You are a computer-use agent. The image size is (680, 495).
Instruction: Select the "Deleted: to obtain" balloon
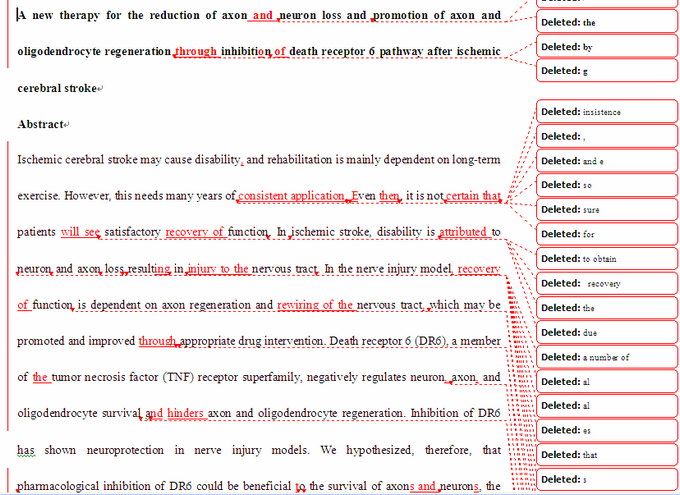(604, 259)
